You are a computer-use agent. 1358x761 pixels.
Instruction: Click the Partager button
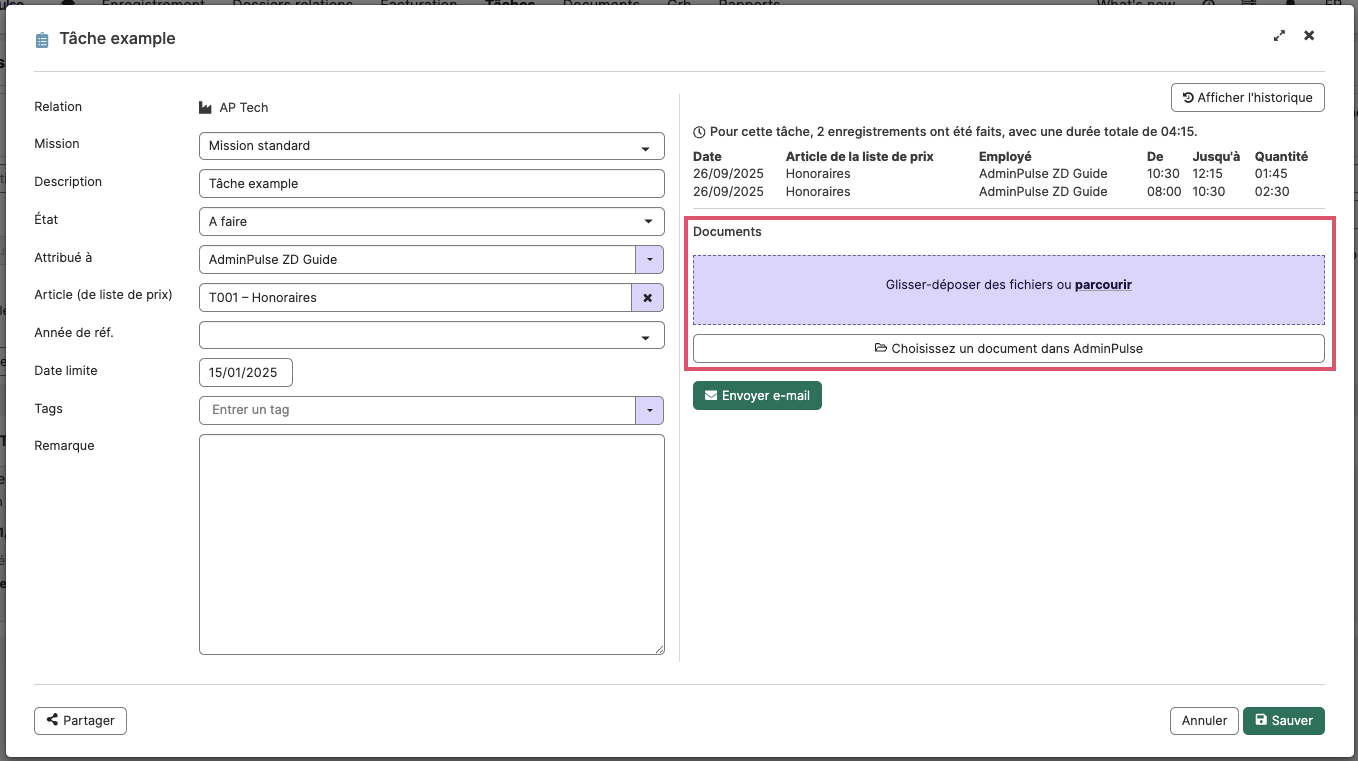click(80, 720)
